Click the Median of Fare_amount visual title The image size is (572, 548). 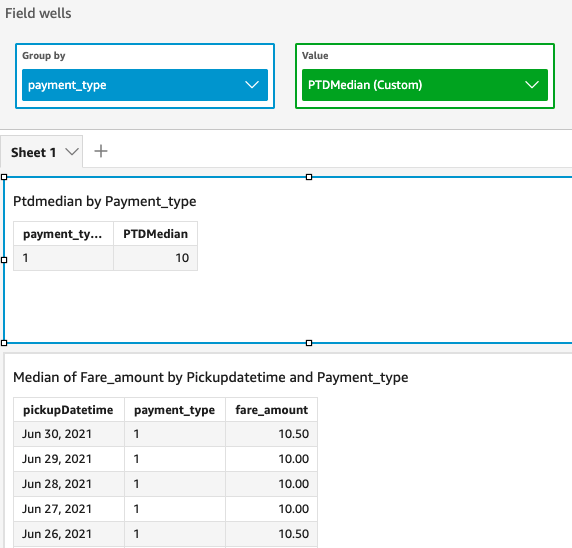pos(210,377)
